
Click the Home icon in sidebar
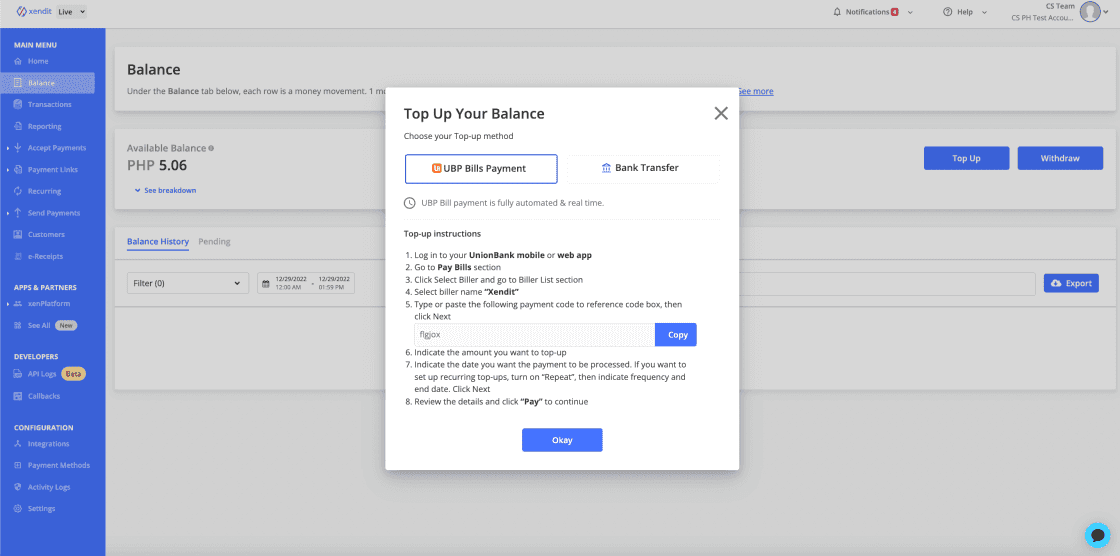pyautogui.click(x=18, y=62)
